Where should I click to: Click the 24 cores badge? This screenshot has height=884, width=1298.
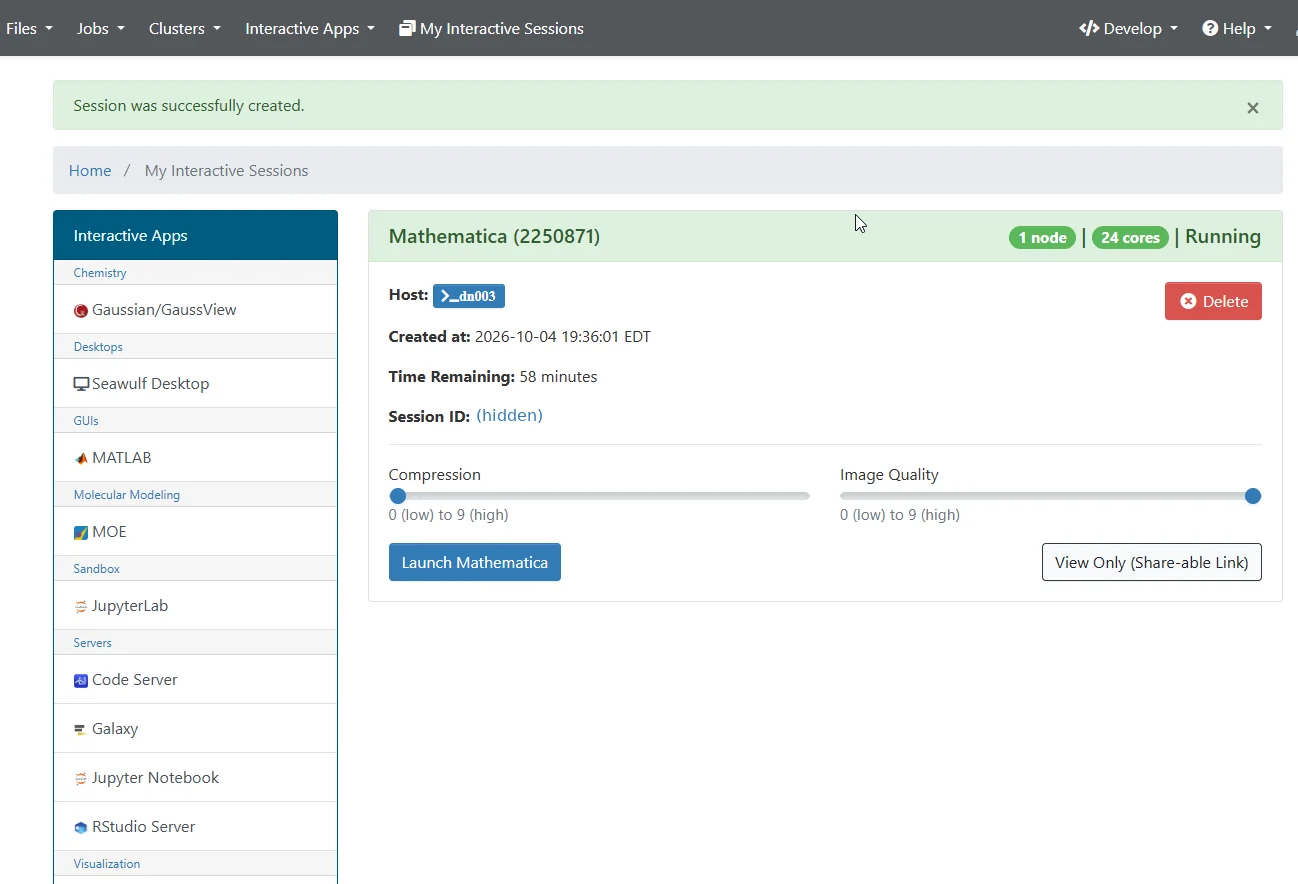1130,238
